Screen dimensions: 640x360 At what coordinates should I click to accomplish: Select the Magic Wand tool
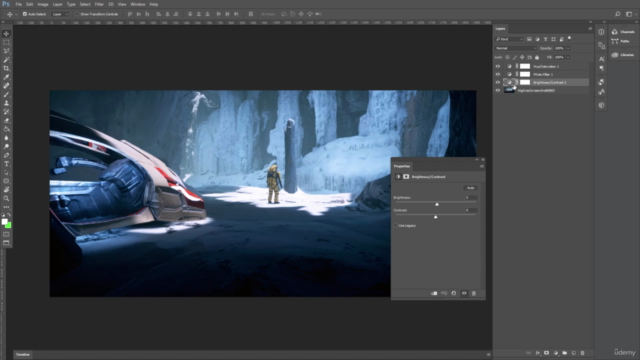6,60
